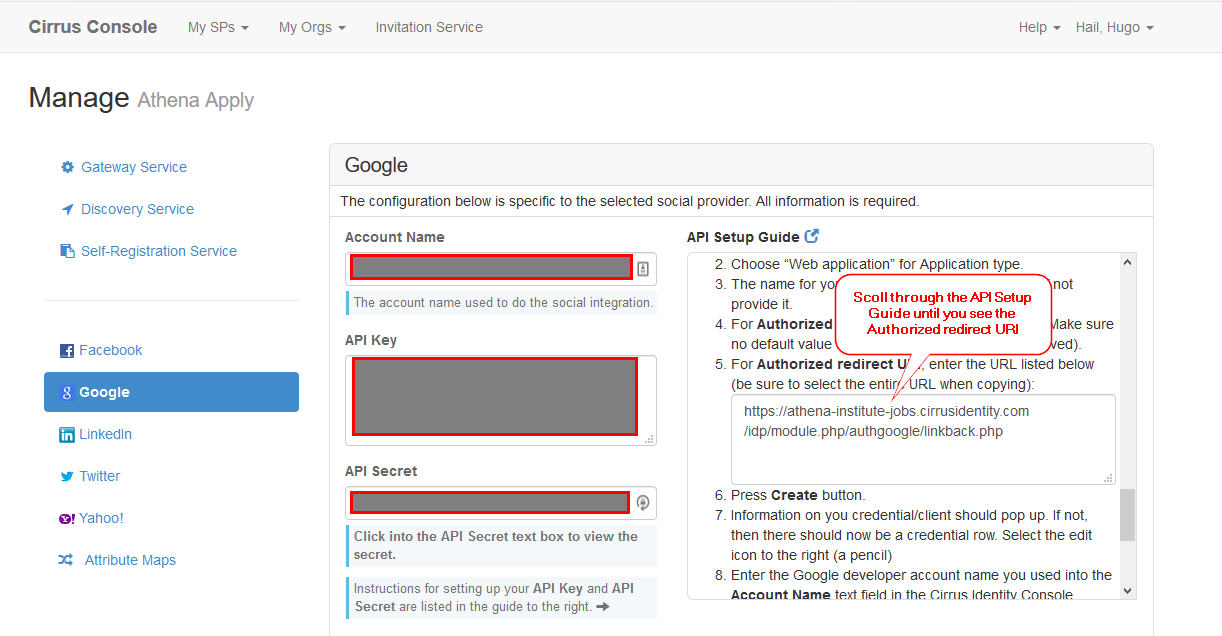
Task: Click the Twitter bird icon
Action: coord(67,477)
